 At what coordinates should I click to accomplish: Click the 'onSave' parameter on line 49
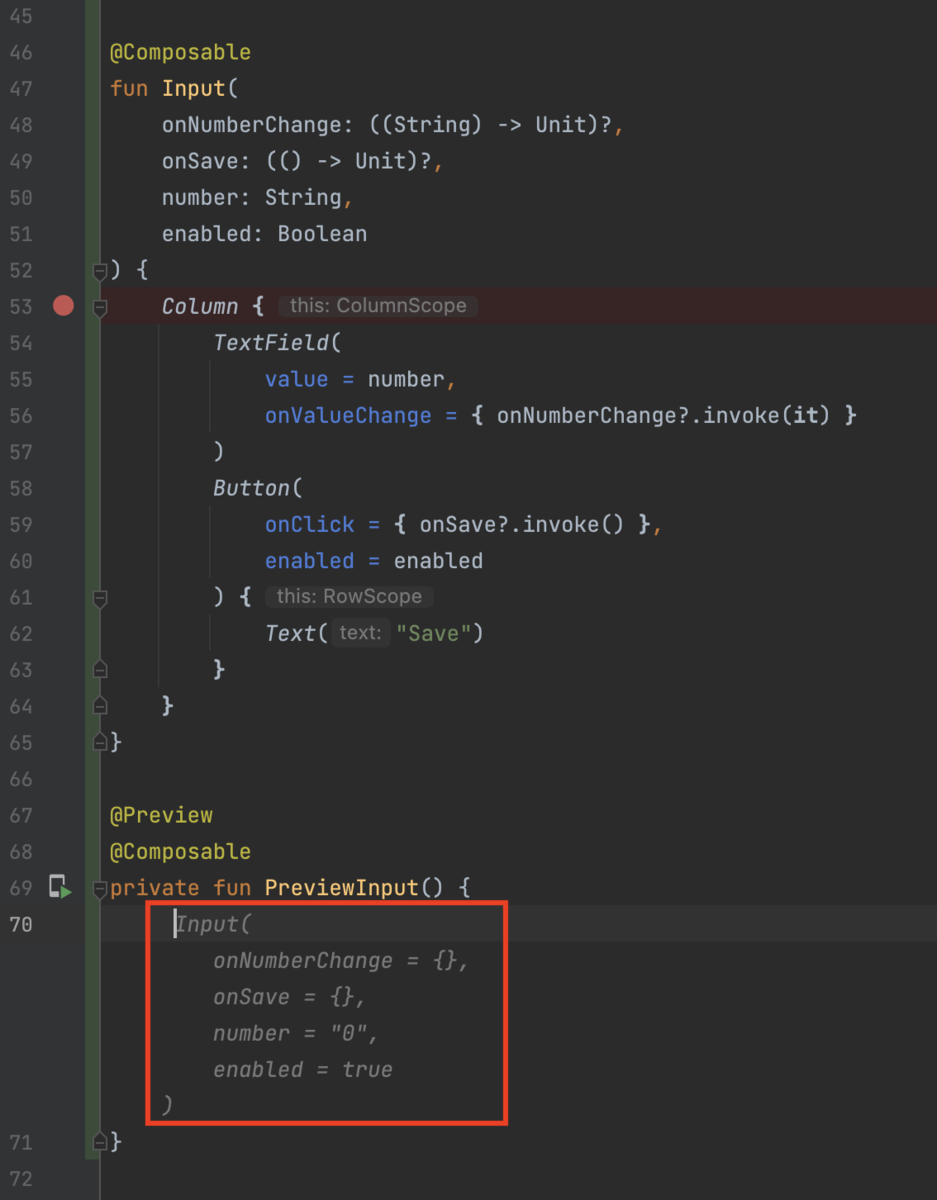[200, 161]
